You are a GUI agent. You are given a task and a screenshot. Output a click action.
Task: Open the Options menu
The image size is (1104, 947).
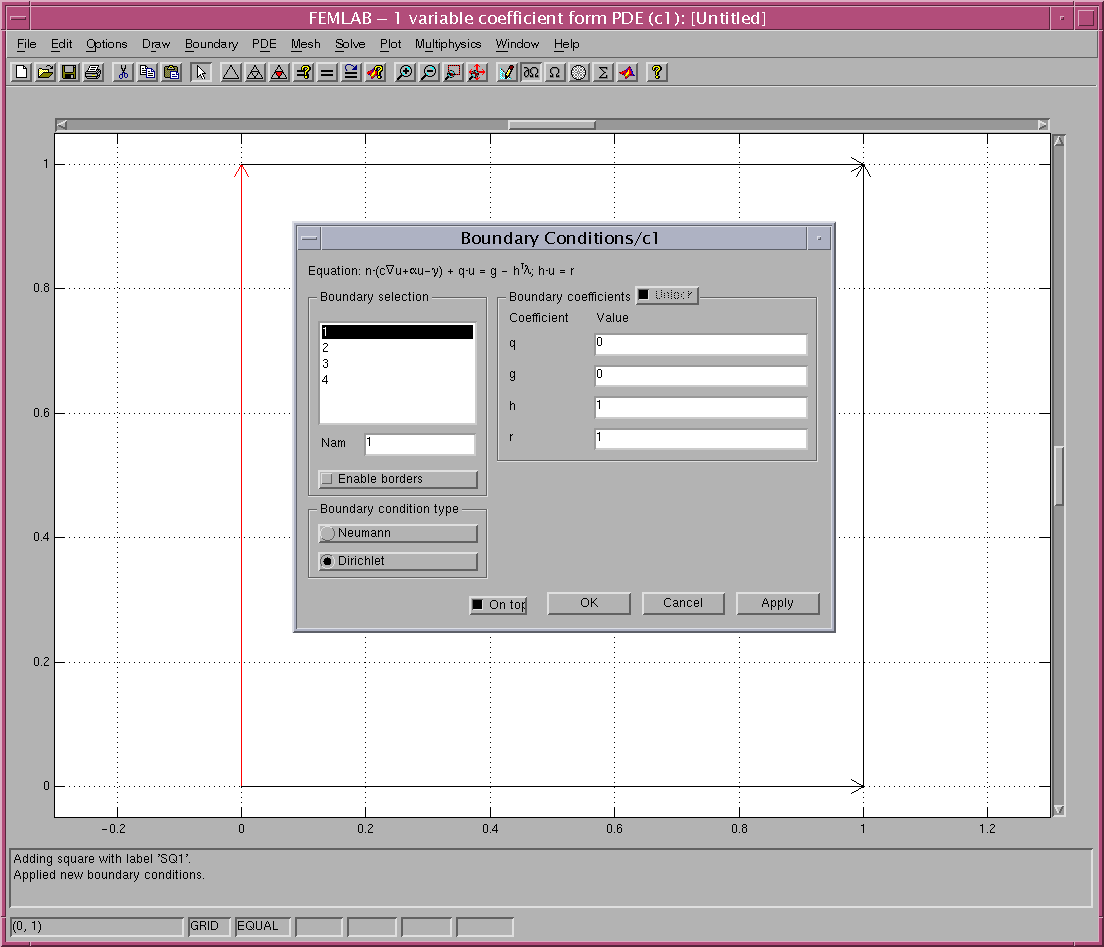[106, 44]
